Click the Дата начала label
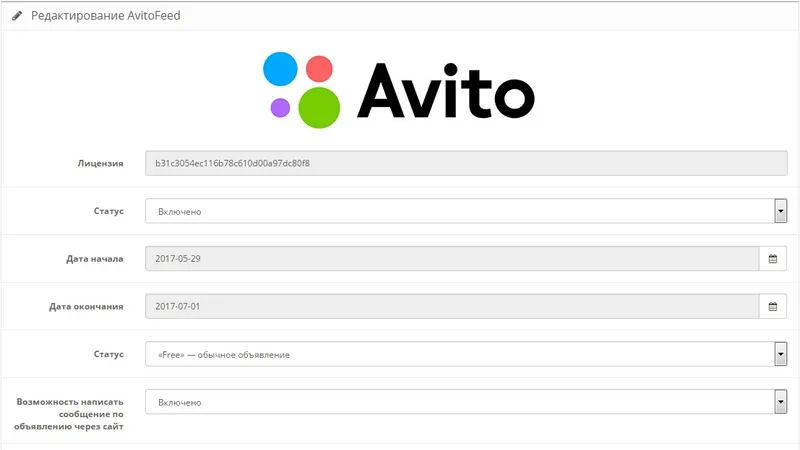 (95, 259)
